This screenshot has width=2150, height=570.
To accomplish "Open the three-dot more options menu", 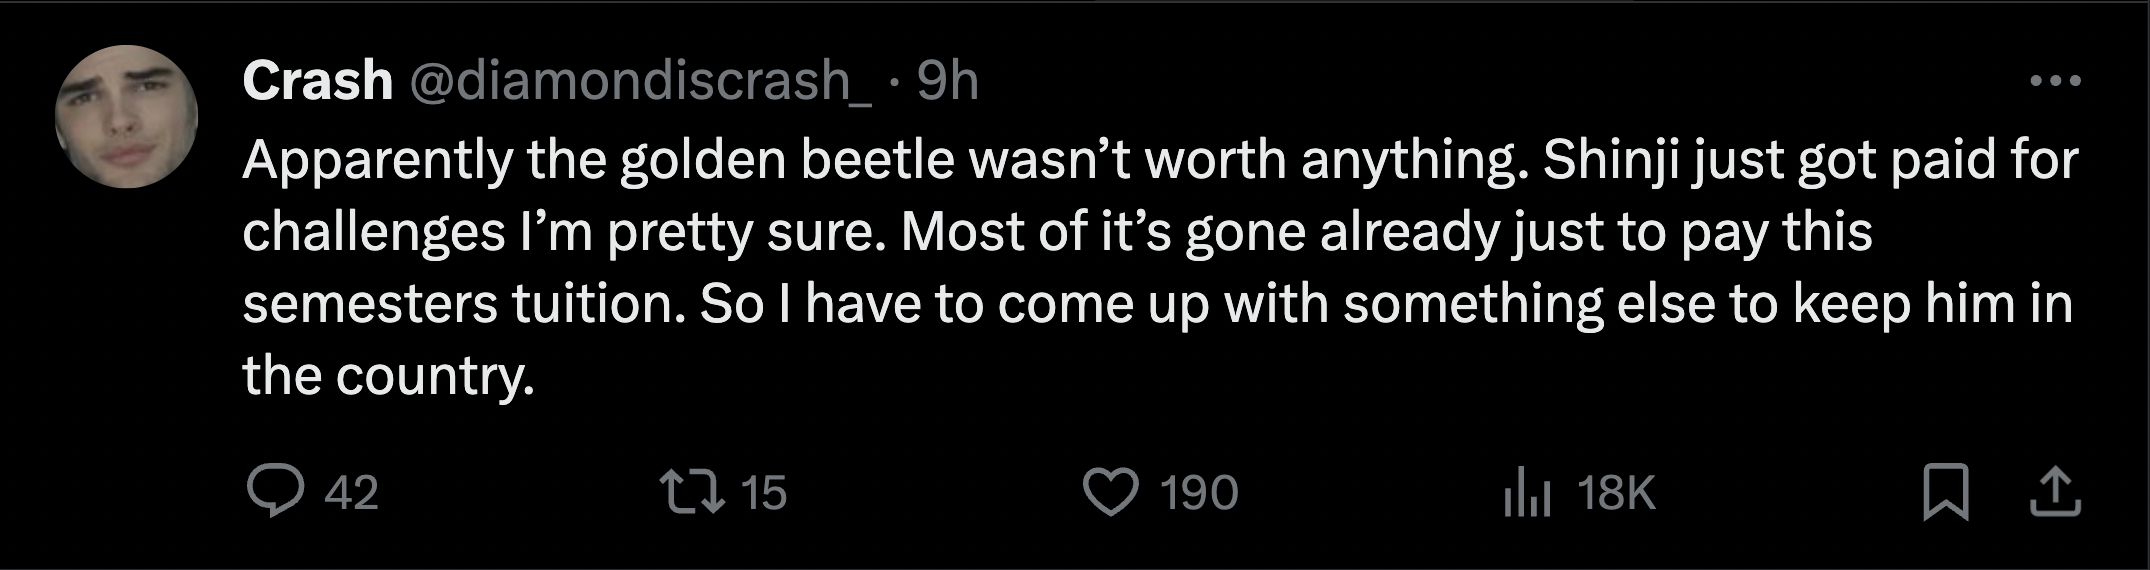I will point(2055,80).
